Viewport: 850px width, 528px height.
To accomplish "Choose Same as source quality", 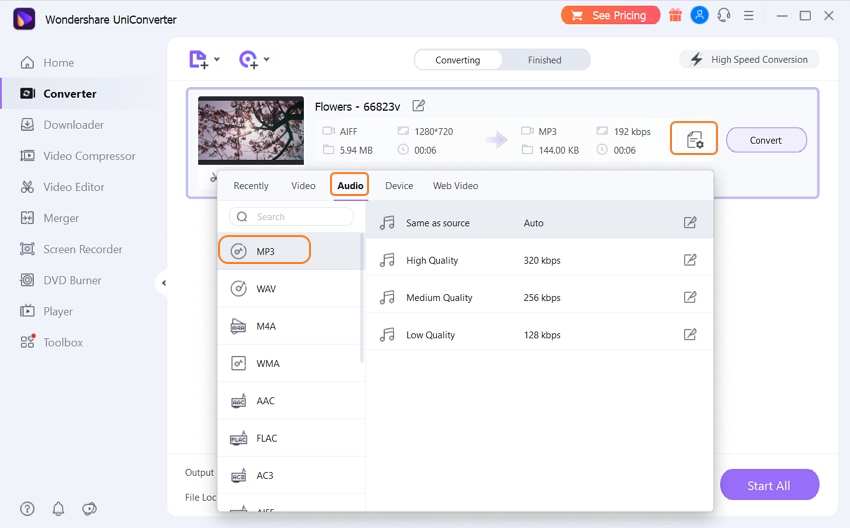I will 539,222.
